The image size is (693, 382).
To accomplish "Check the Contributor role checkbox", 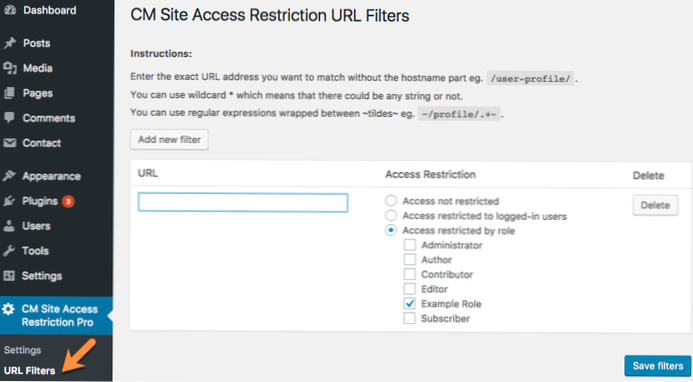I will pyautogui.click(x=410, y=274).
